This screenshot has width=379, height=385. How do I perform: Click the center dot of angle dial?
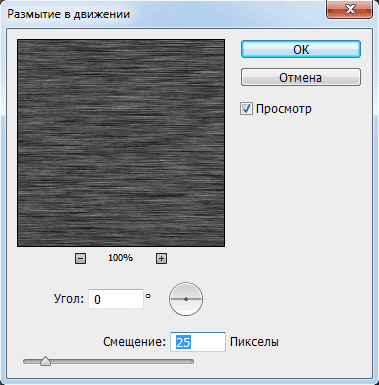[x=186, y=299]
